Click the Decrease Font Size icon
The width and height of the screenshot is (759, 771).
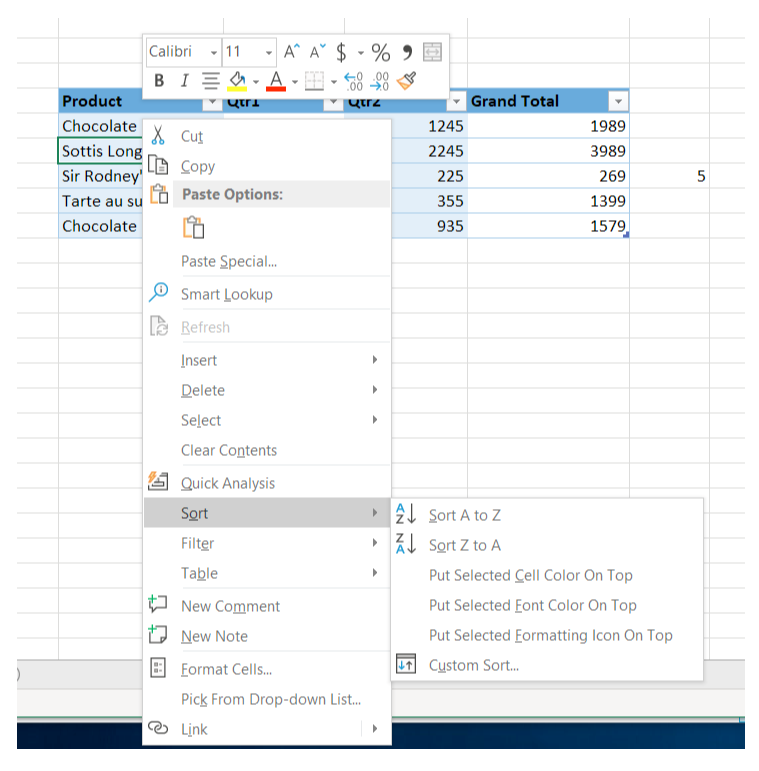(317, 52)
